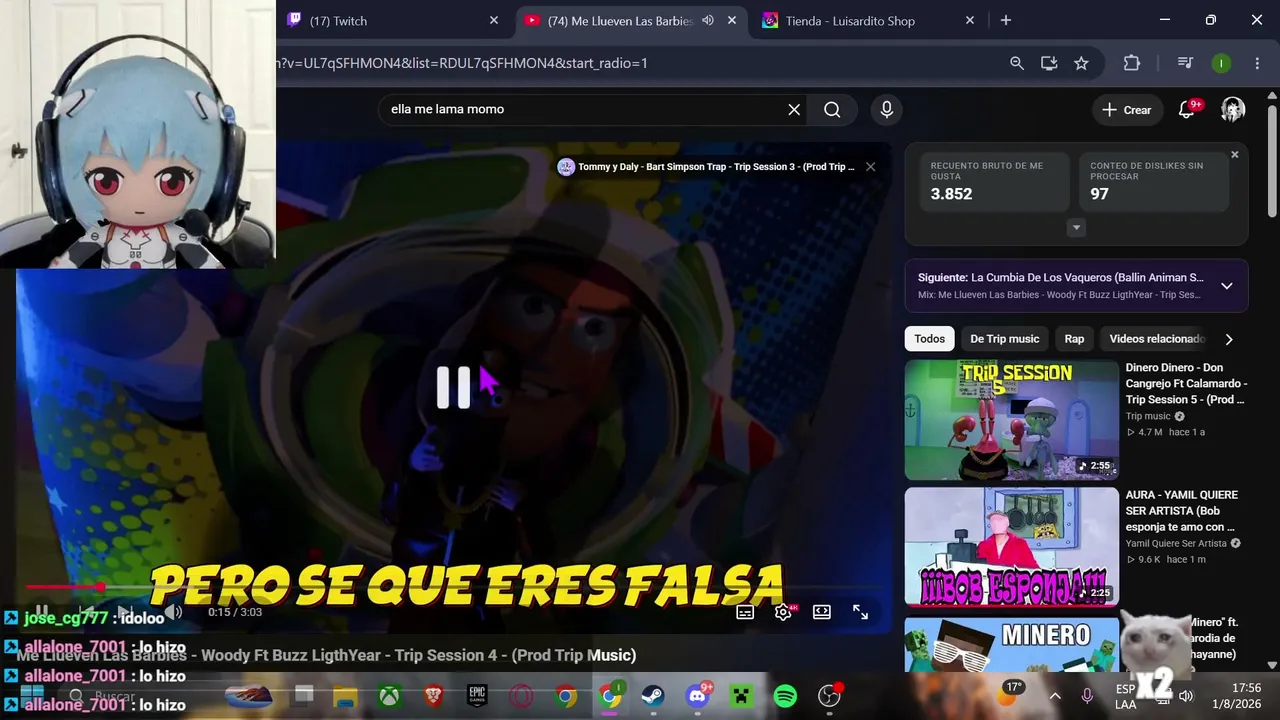Screen dimensions: 1280x720
Task: Run the YouTube search with the magnifier button
Action: point(832,110)
